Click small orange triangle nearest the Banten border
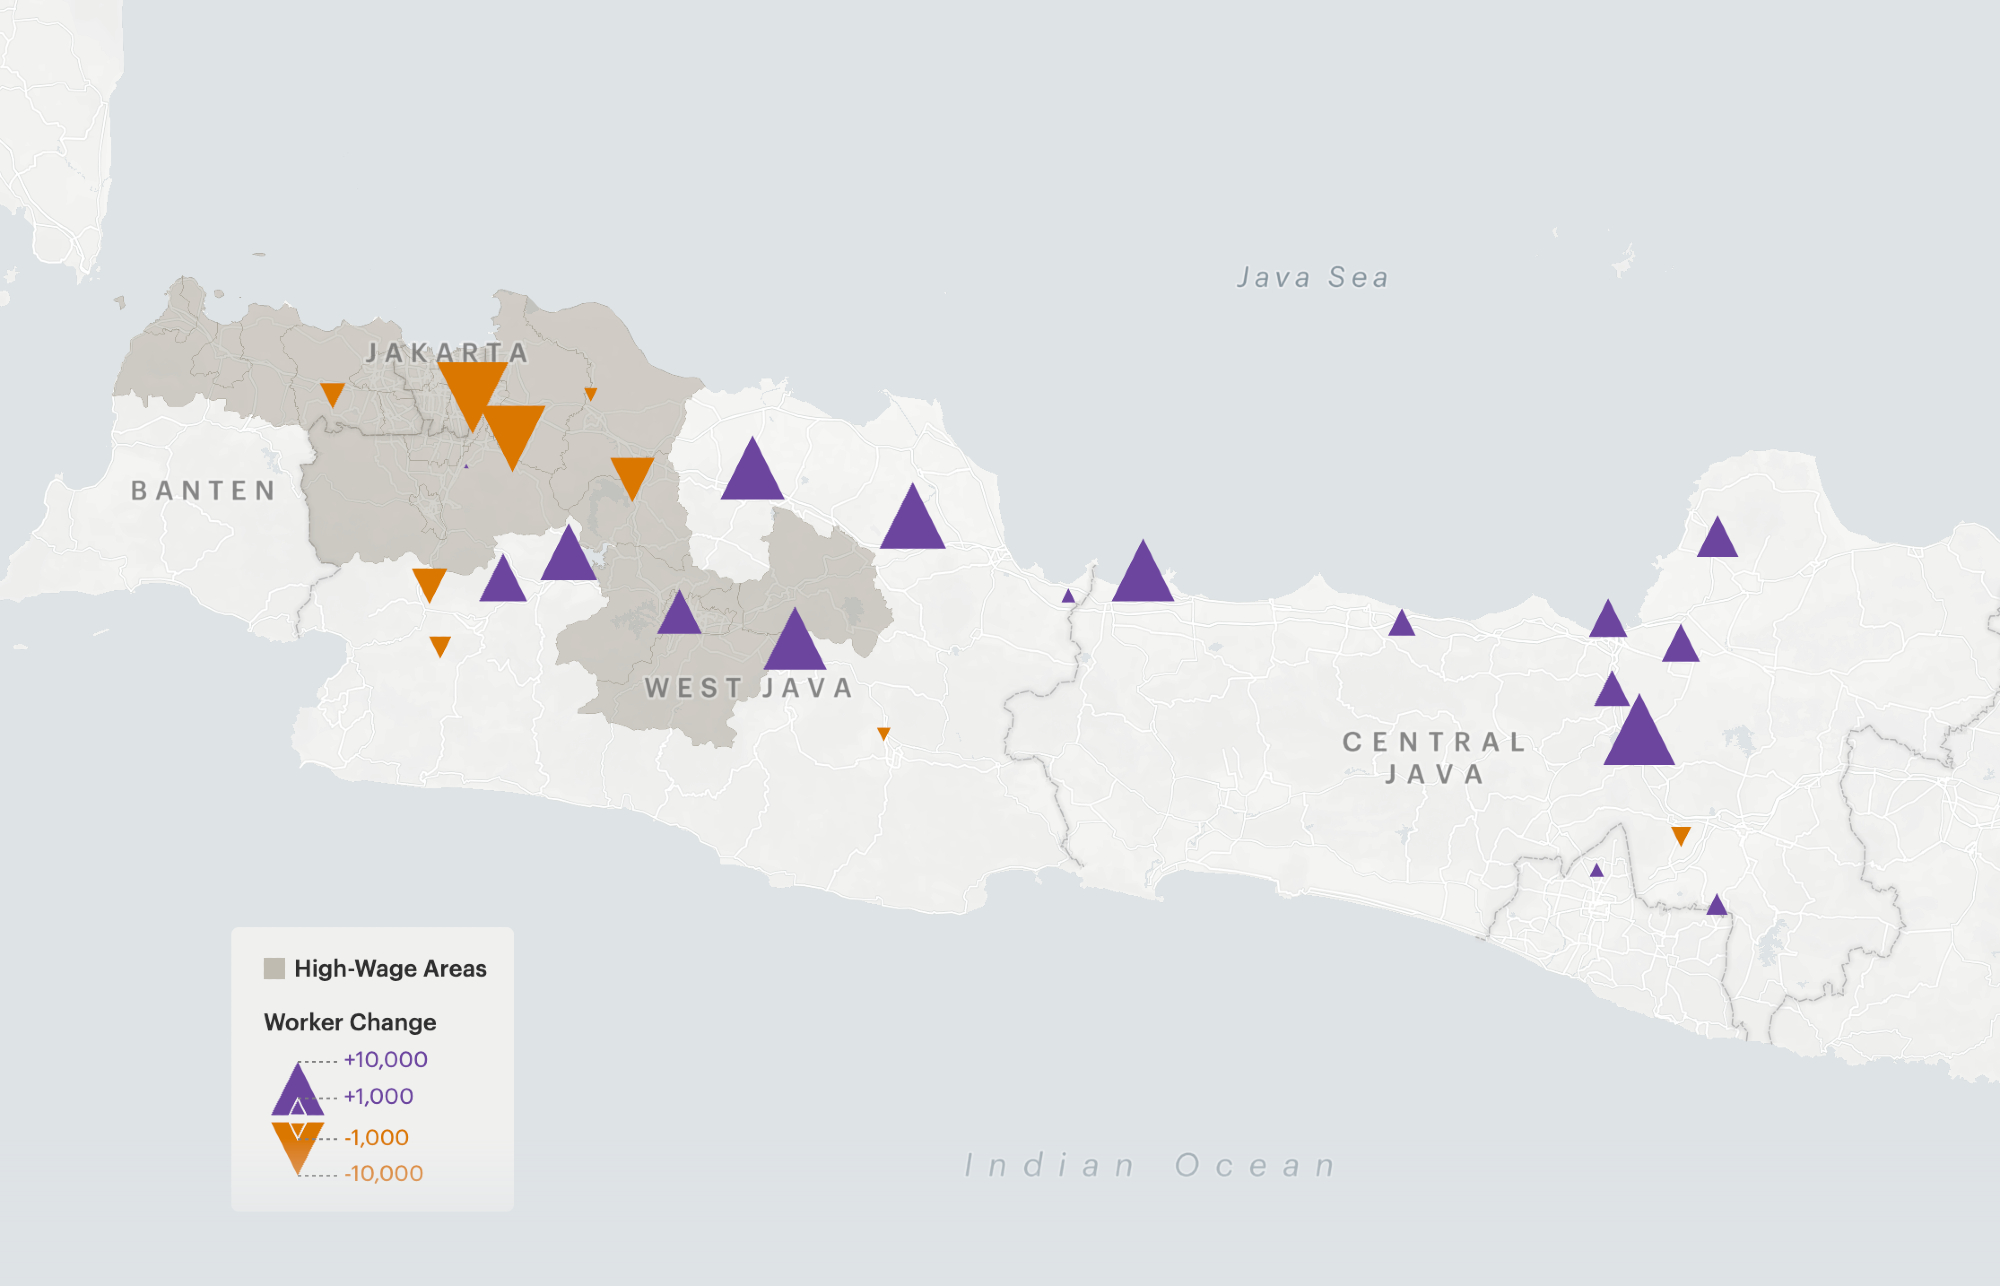2000x1286 pixels. (x=332, y=393)
